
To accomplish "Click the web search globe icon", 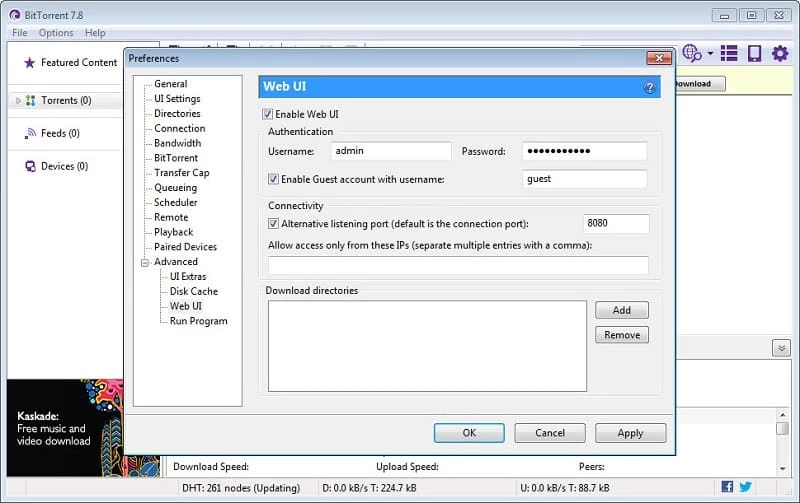I will [691, 53].
